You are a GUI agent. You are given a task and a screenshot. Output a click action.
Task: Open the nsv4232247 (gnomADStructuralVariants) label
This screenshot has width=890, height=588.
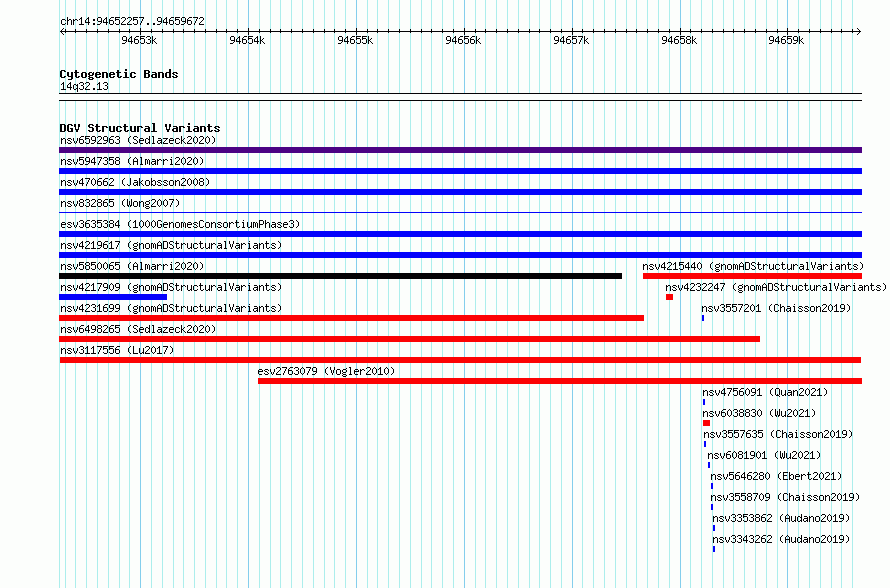(x=776, y=287)
